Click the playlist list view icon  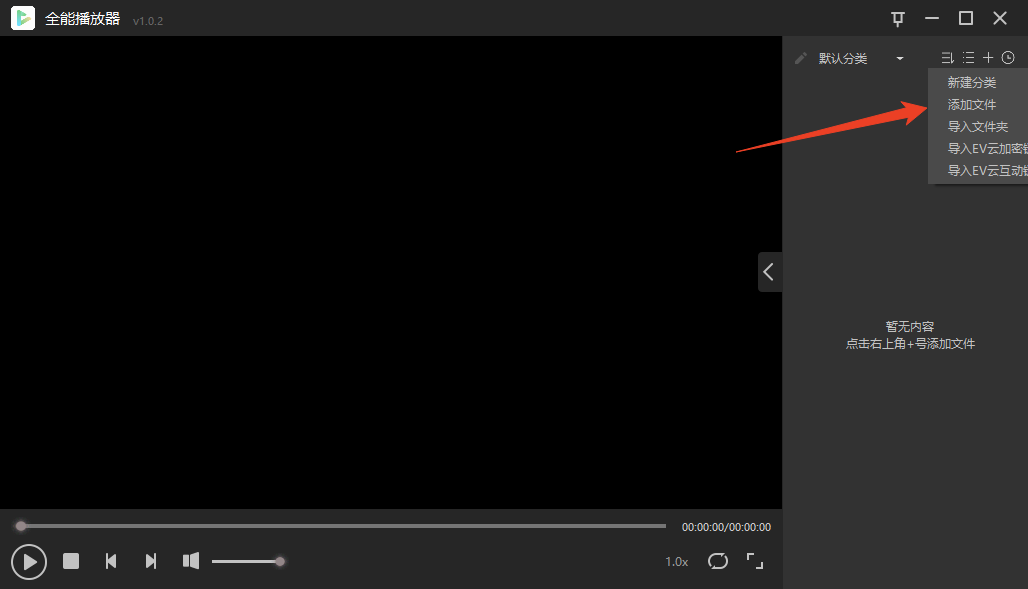968,58
